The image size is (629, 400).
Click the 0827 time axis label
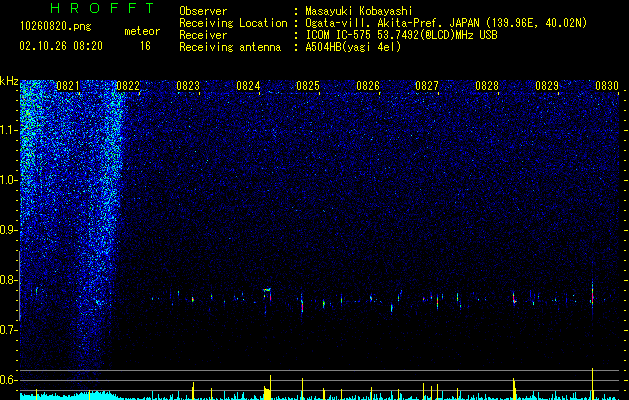pyautogui.click(x=427, y=86)
